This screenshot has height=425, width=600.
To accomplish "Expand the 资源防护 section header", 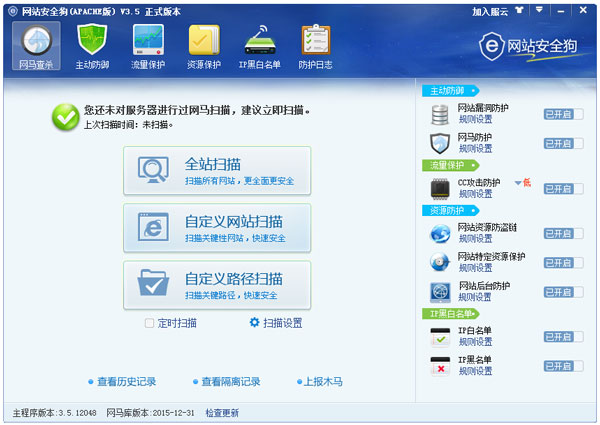I will tap(450, 210).
